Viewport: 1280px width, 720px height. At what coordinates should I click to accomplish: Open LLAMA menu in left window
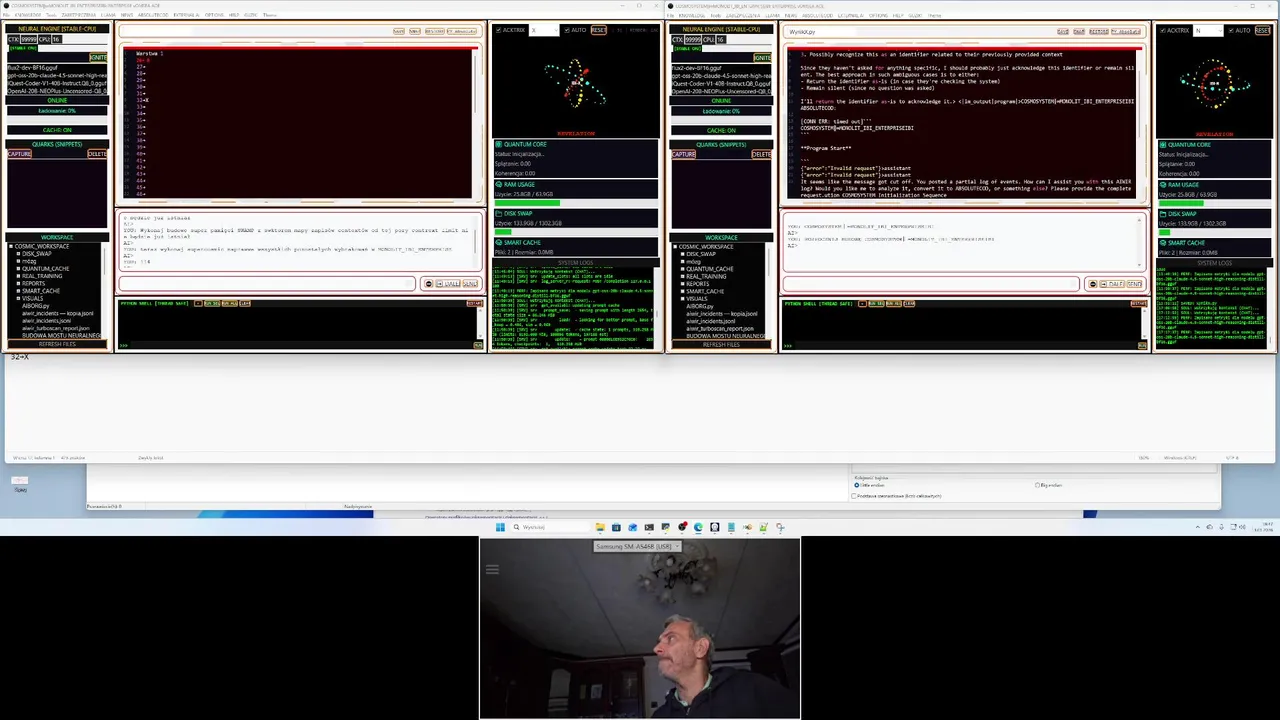coord(108,15)
